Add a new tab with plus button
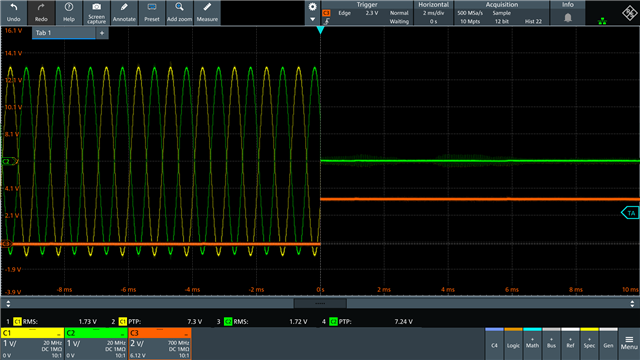Screen dimensions: 640x360 click(102, 33)
